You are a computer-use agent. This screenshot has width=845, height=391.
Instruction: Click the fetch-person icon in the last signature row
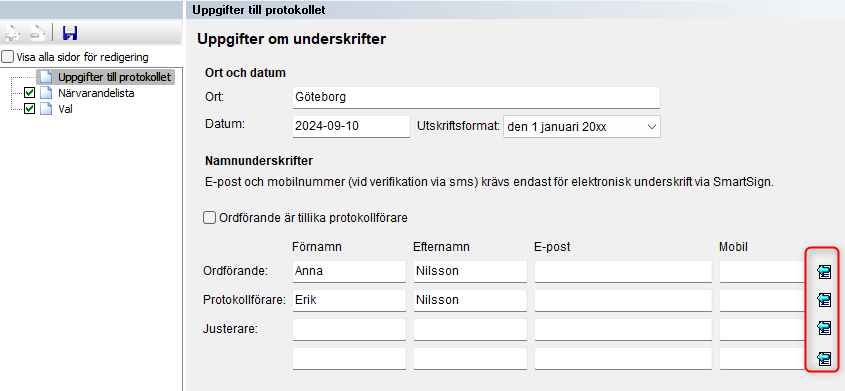[824, 358]
